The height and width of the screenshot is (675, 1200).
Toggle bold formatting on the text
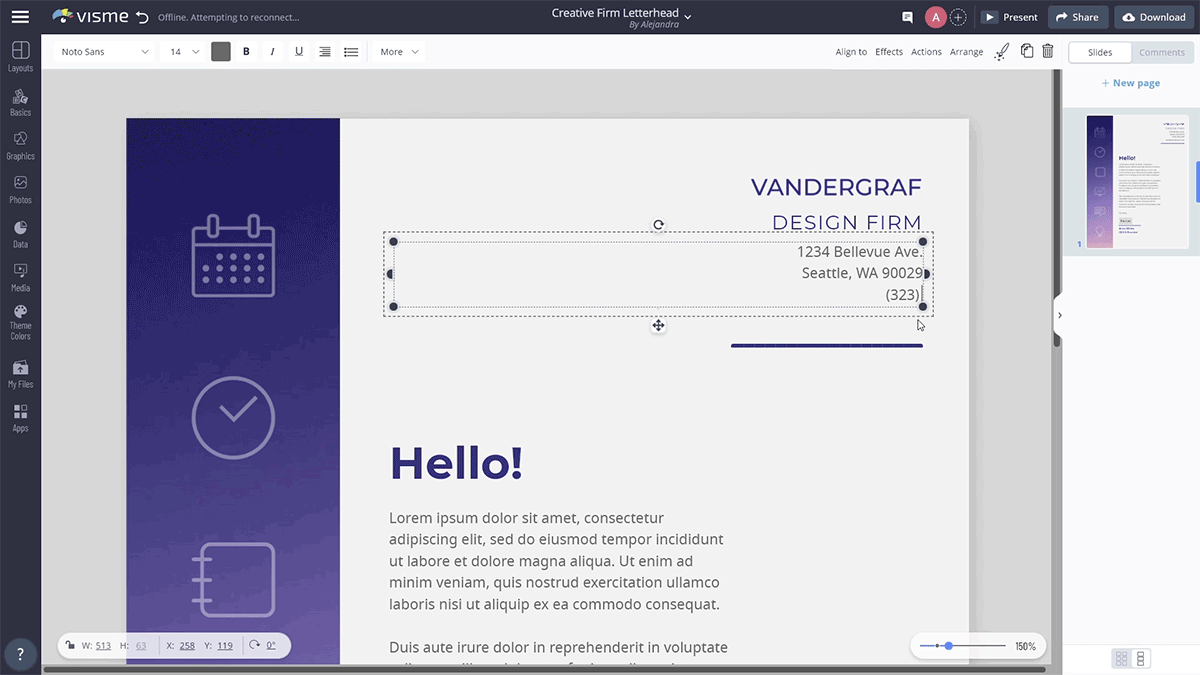(246, 51)
